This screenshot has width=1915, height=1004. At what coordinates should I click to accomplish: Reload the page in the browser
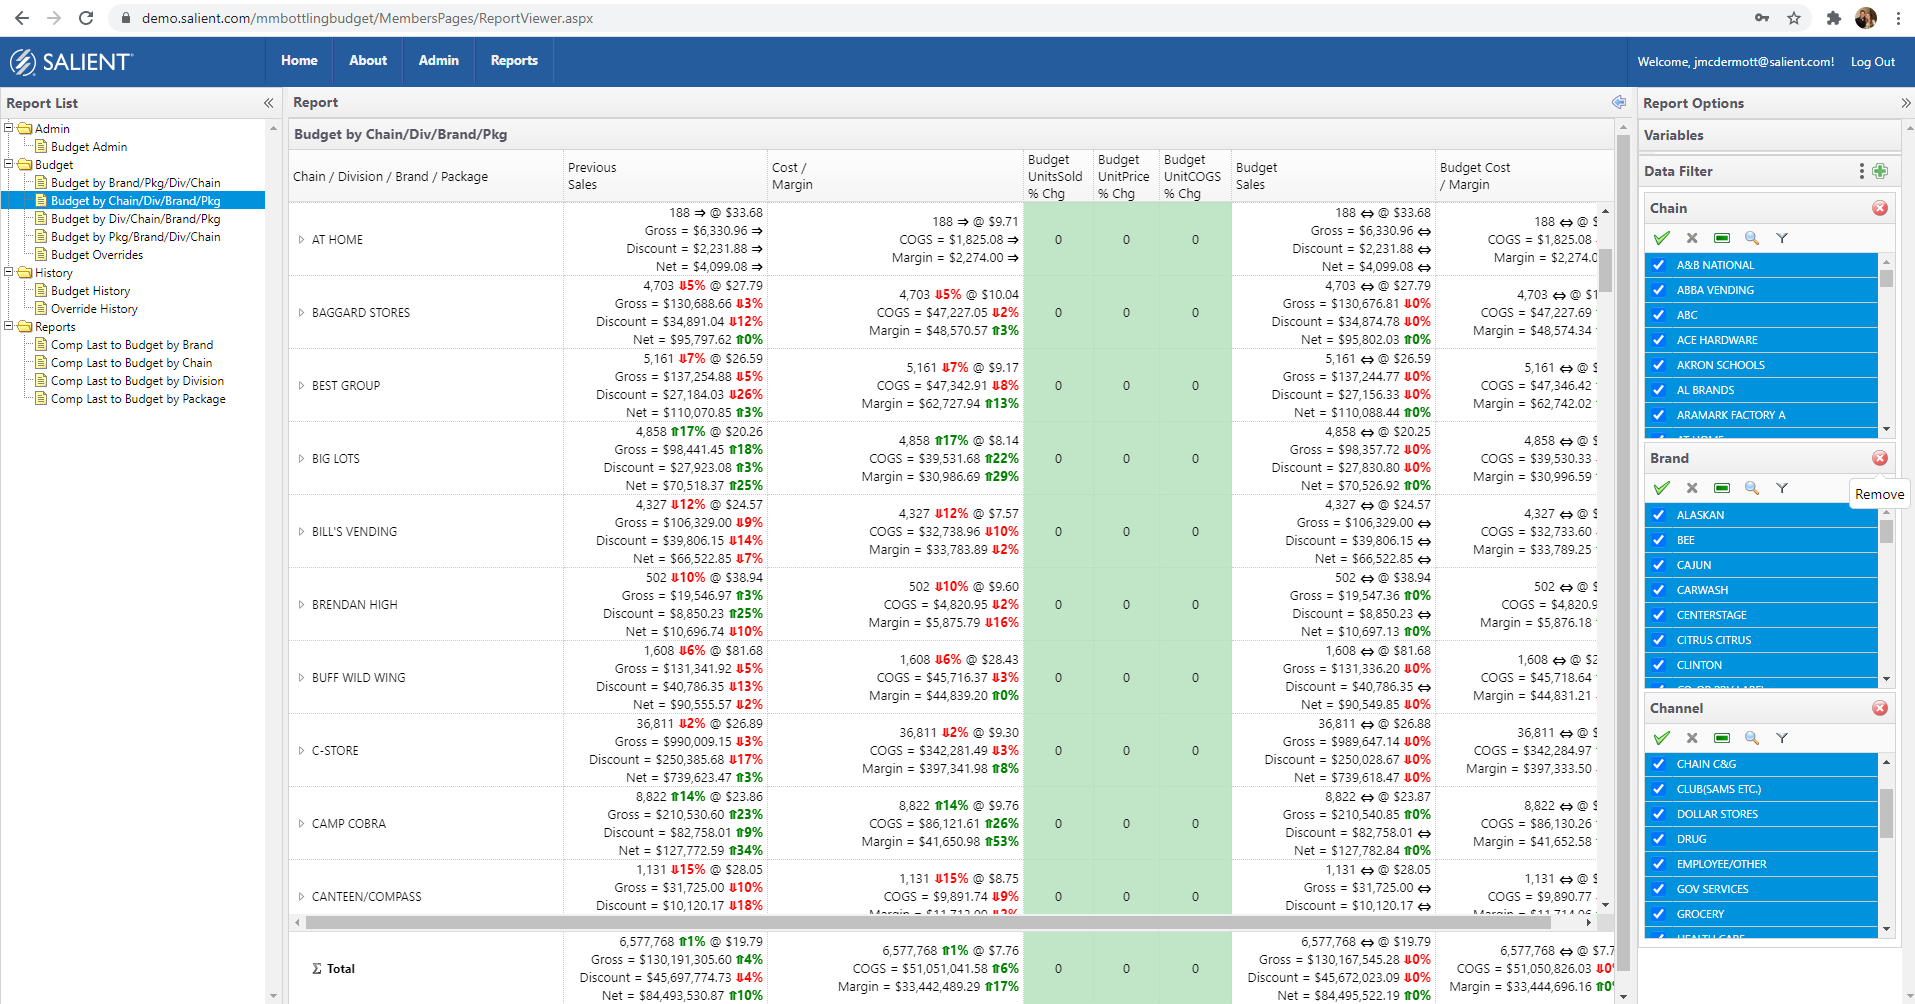(86, 18)
